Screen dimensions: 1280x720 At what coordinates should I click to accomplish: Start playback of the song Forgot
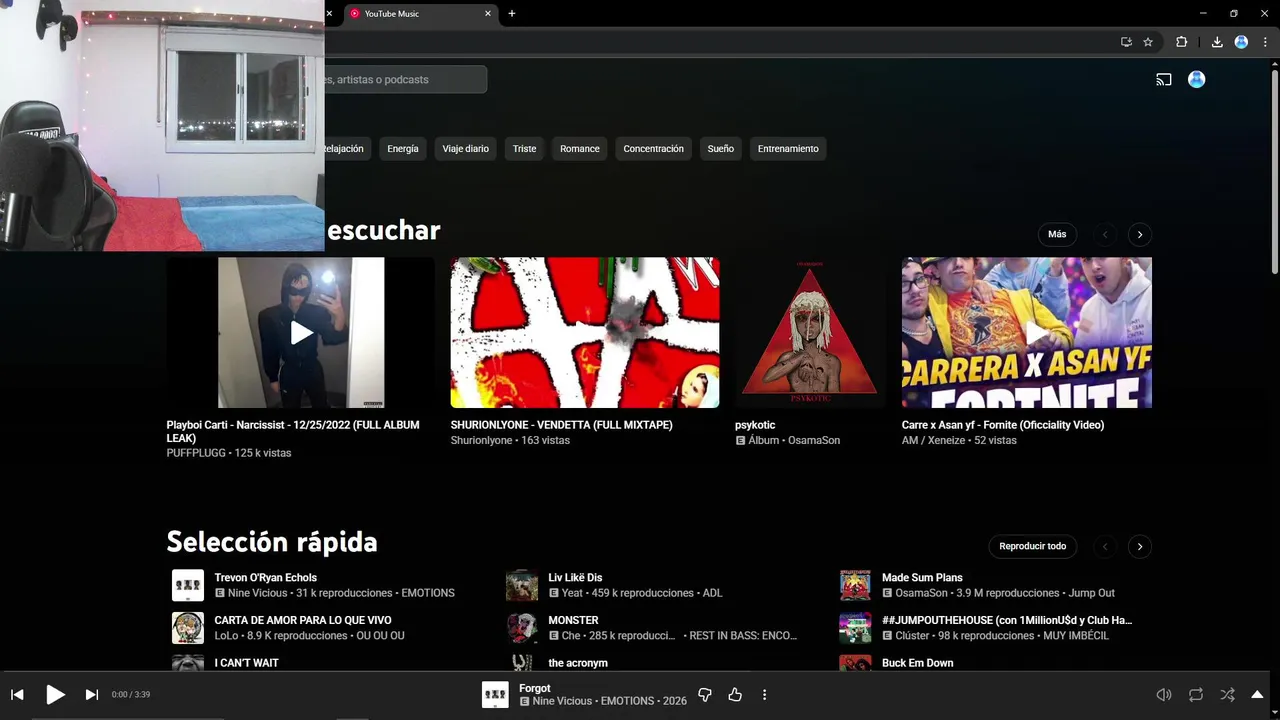pyautogui.click(x=55, y=695)
